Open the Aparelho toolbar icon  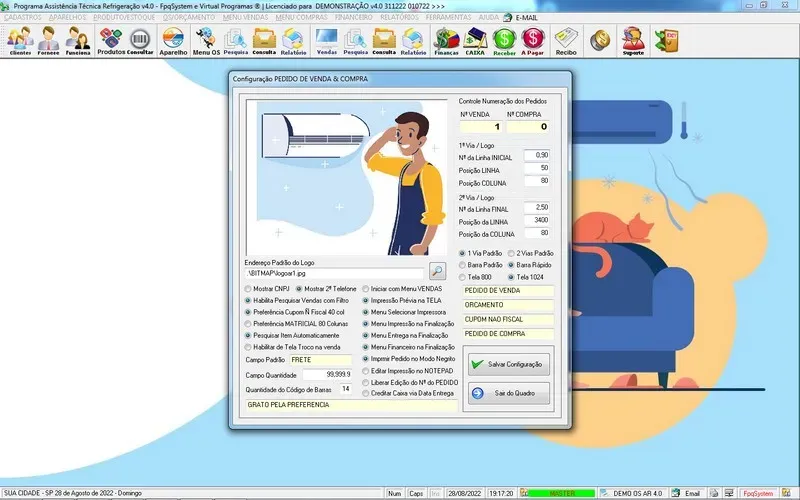(x=173, y=41)
